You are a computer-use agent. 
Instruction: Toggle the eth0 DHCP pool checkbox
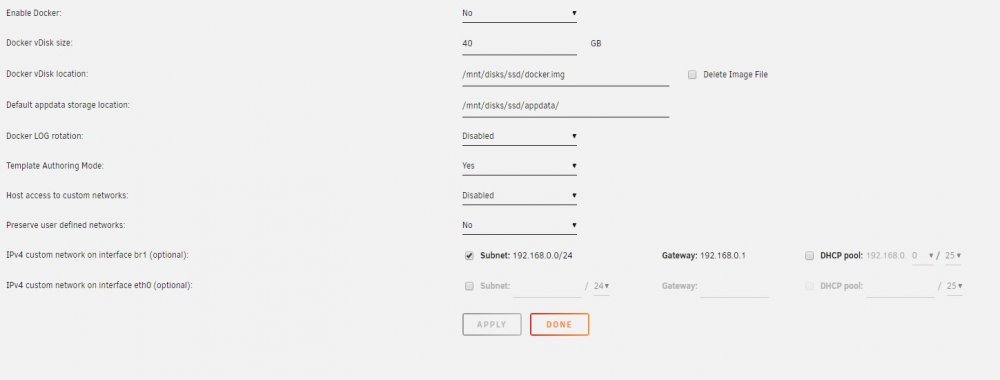coord(809,286)
